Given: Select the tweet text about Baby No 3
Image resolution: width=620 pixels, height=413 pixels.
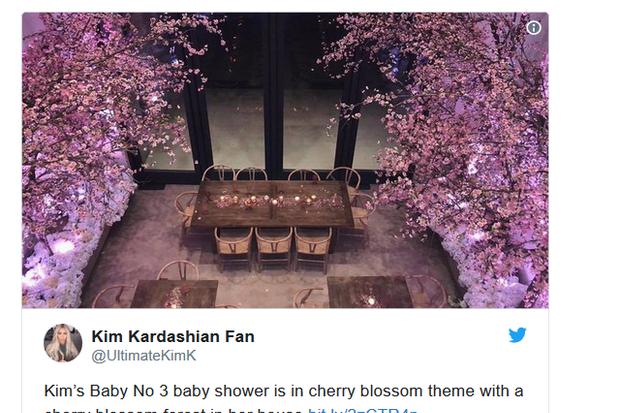Looking at the screenshot, I should (284, 399).
